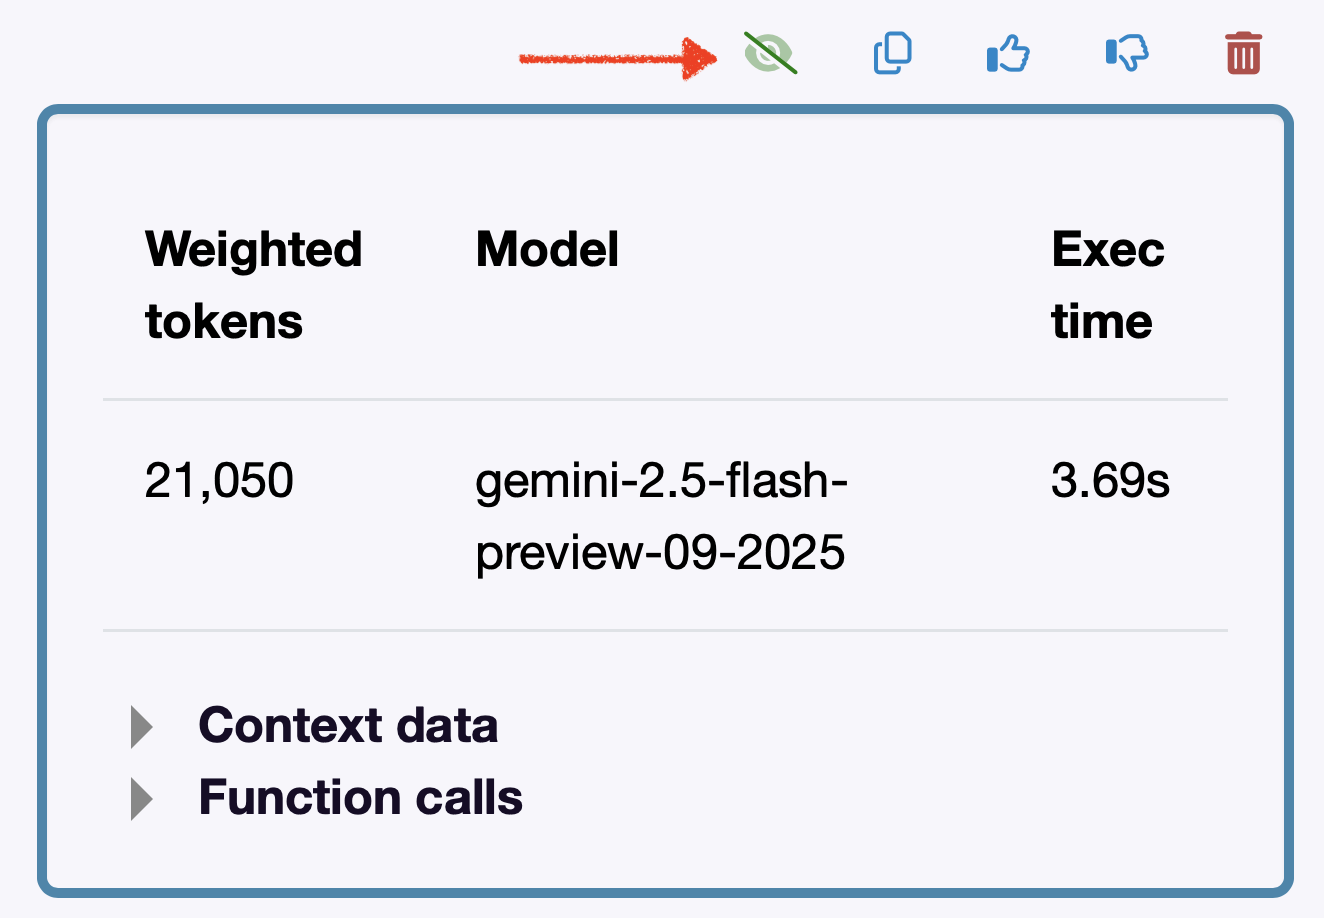Click the divider line below the data row
Screen dimensions: 1324x918
[x=665, y=631]
